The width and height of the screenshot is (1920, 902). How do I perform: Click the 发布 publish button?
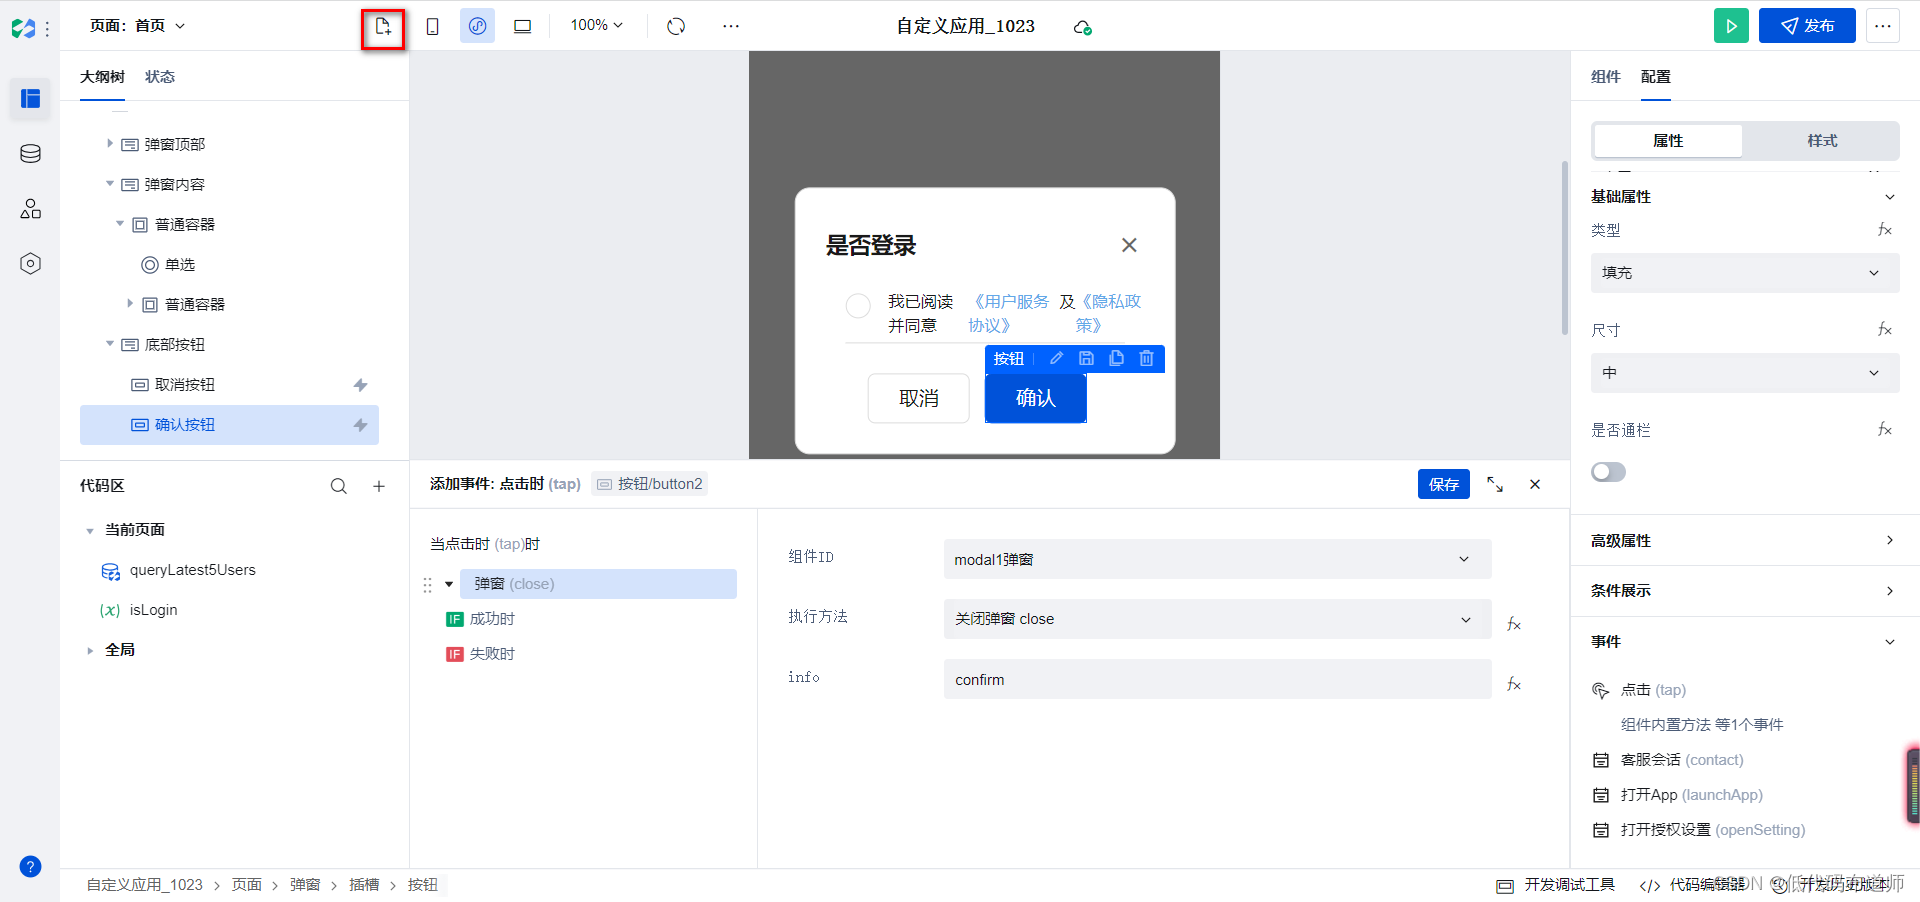tap(1807, 26)
